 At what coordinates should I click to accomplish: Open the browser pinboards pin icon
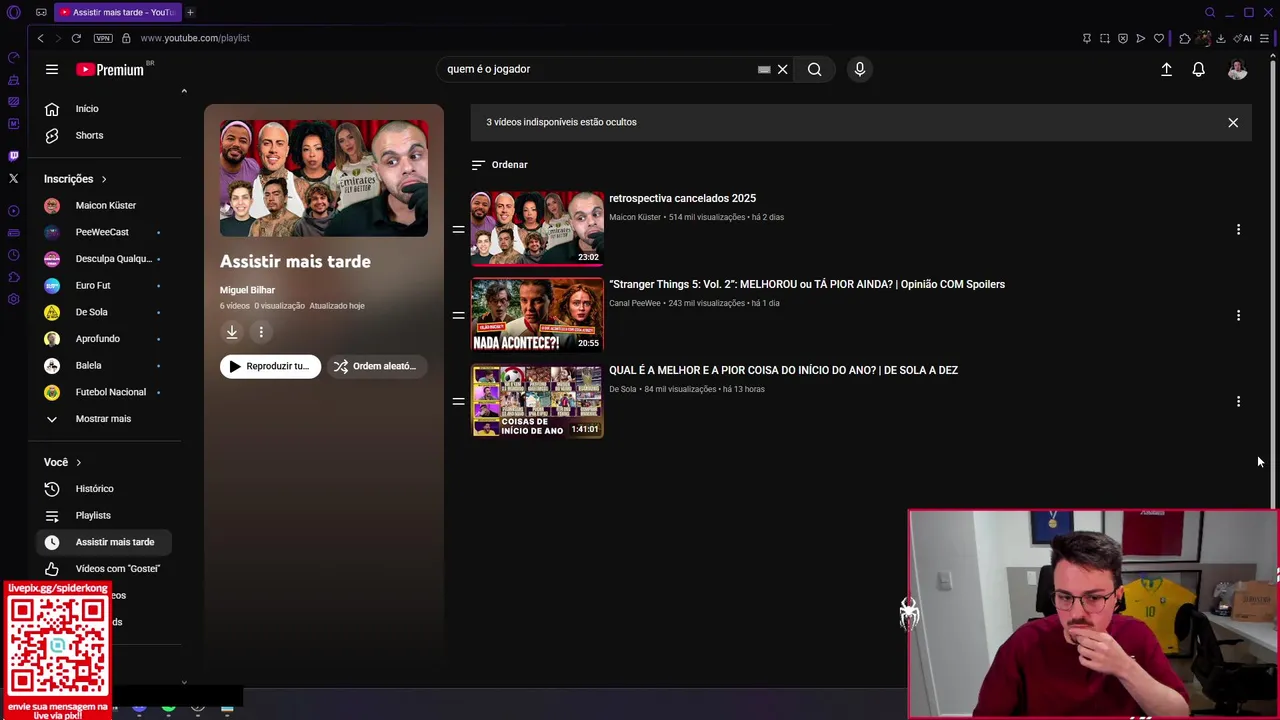tap(1087, 38)
